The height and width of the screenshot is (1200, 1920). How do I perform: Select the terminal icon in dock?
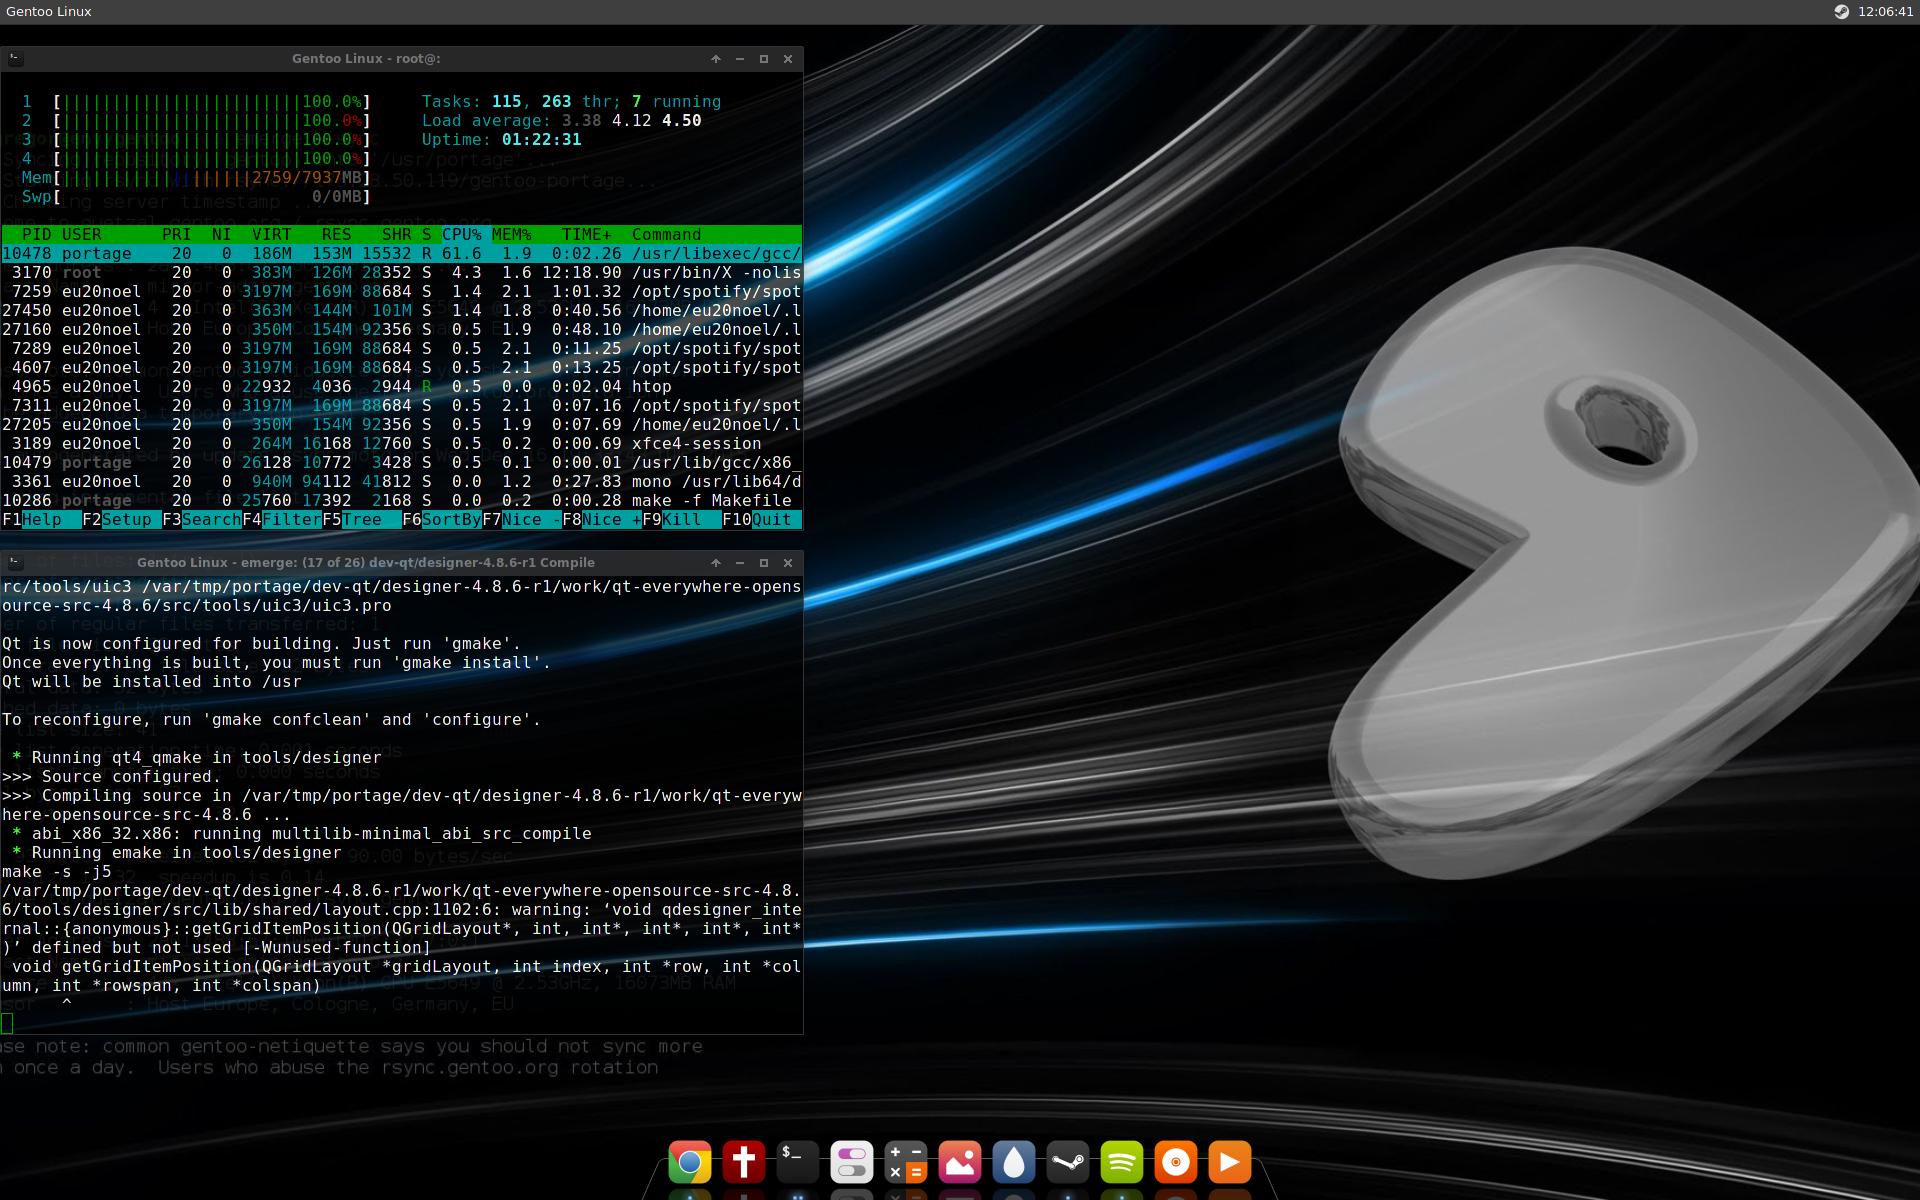coord(792,1161)
